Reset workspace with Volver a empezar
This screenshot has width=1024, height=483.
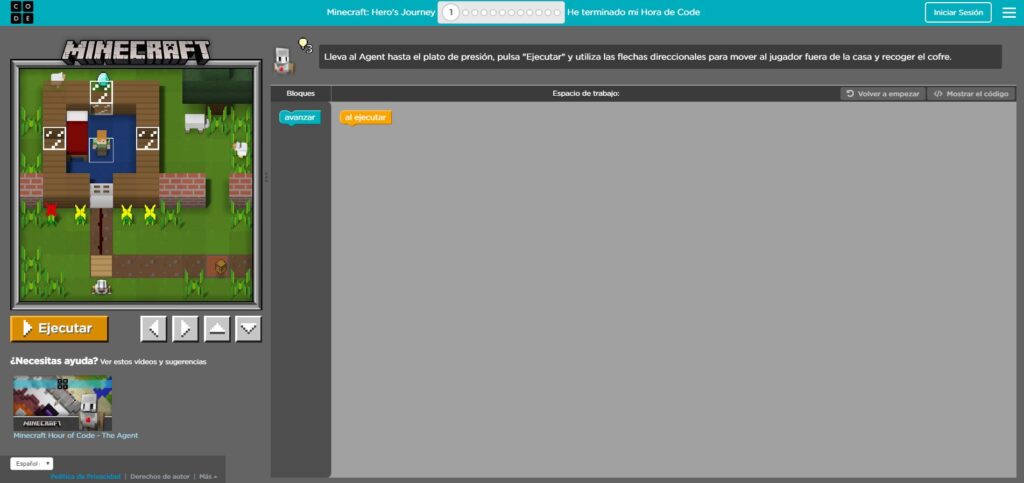coord(883,94)
